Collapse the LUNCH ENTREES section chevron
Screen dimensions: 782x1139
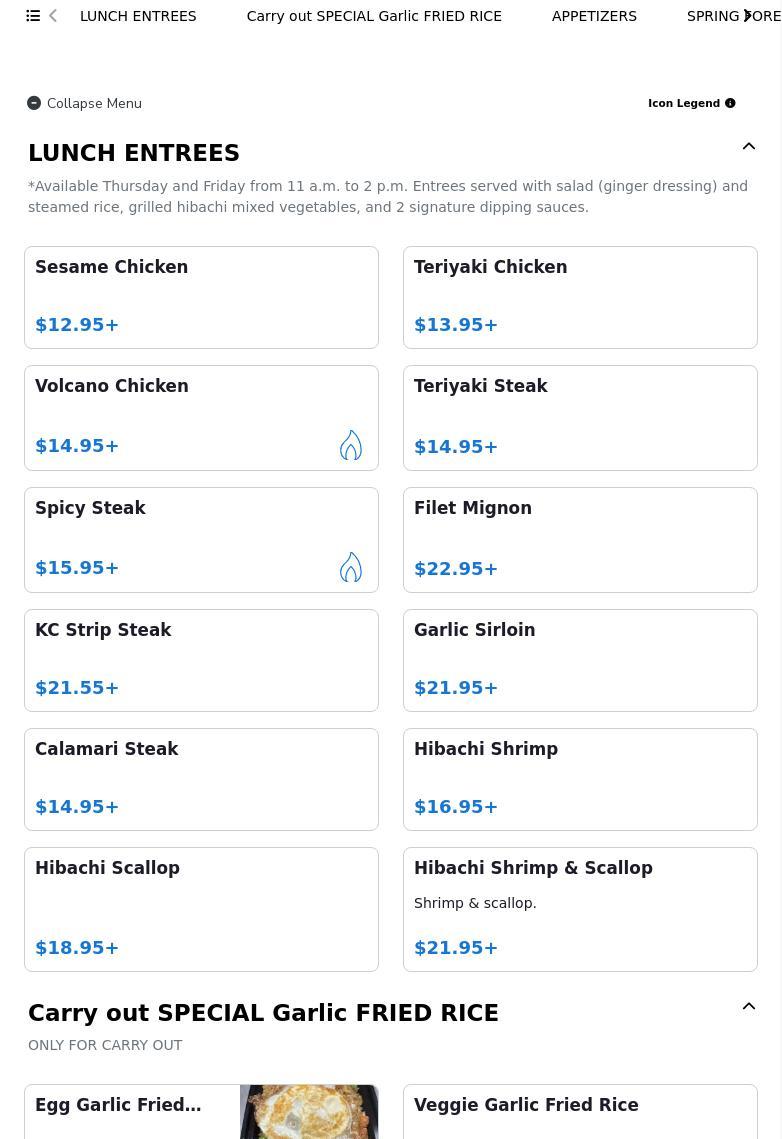coord(749,147)
